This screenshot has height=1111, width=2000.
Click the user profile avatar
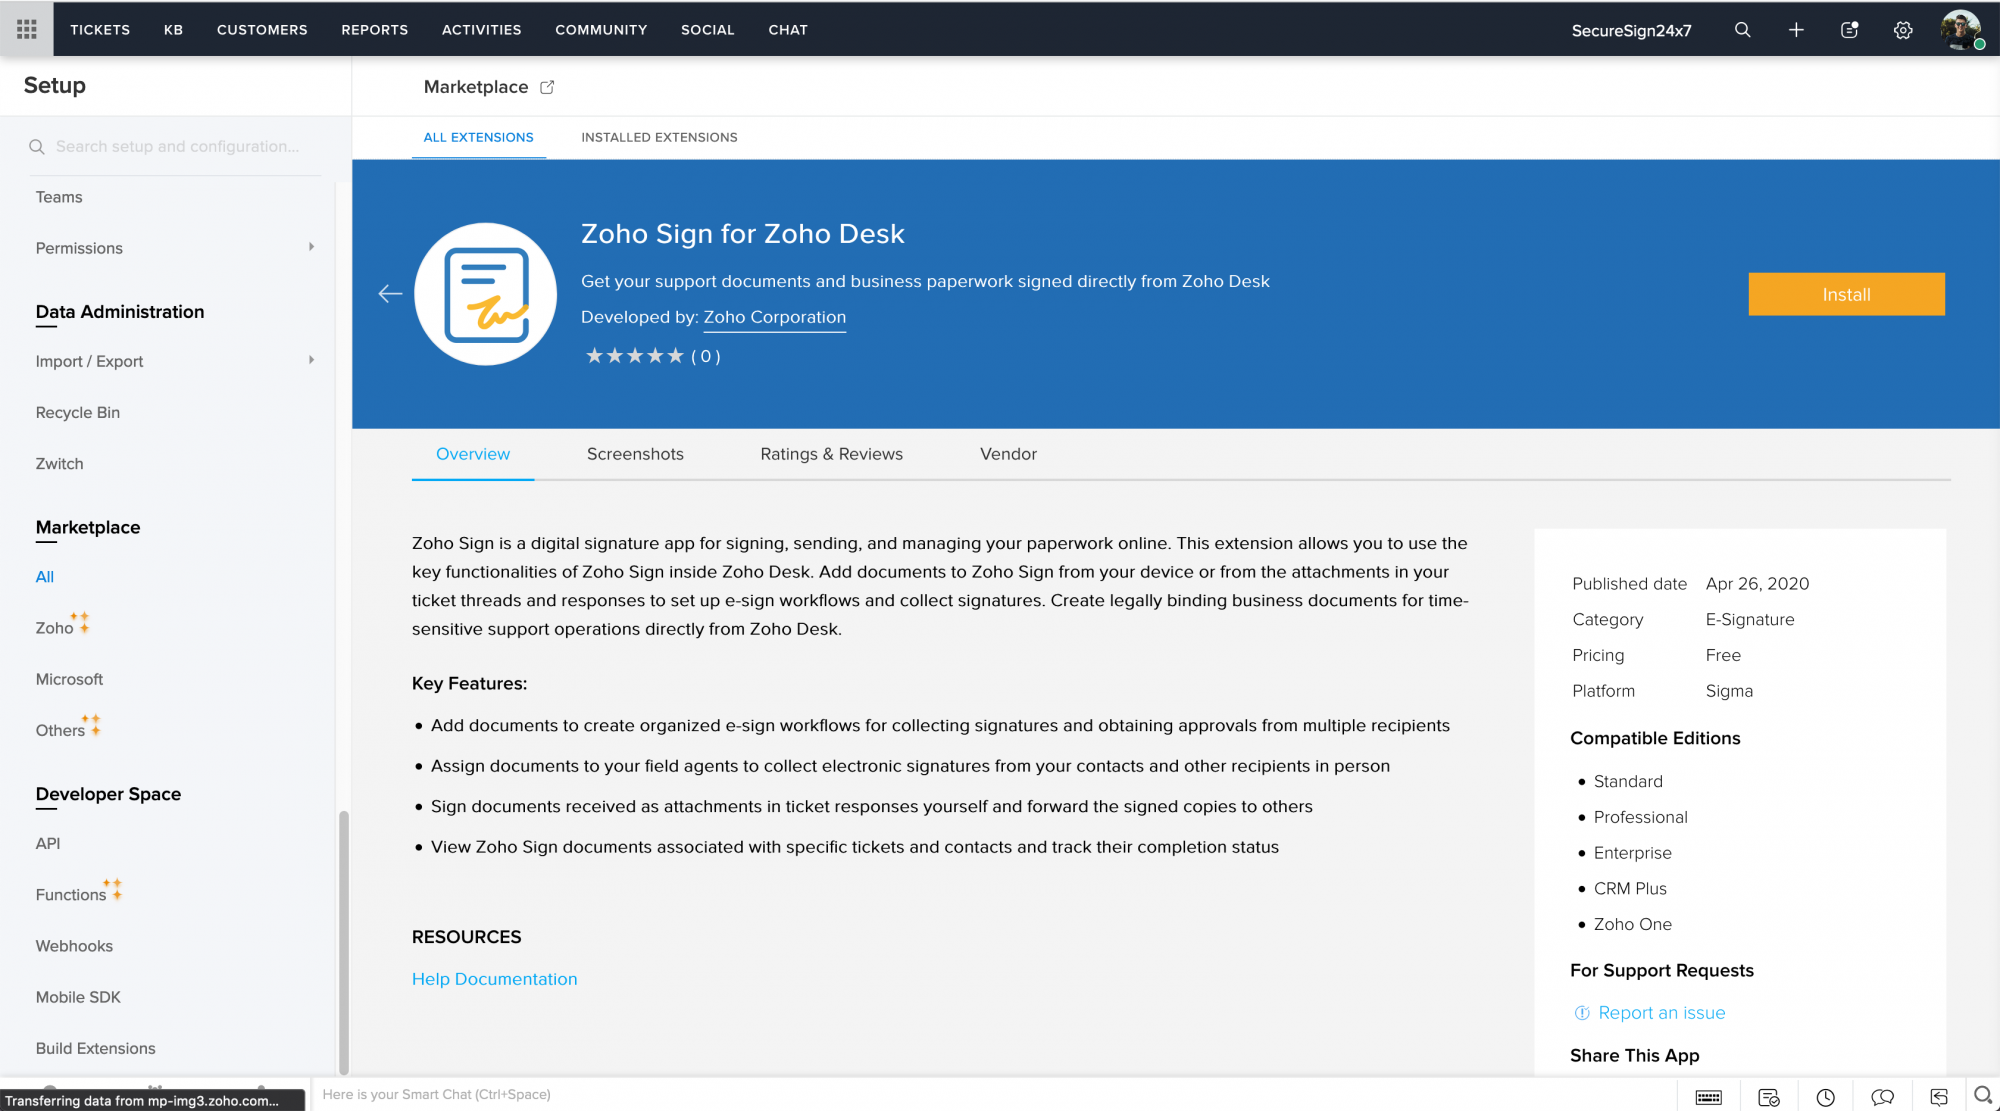[x=1960, y=29]
